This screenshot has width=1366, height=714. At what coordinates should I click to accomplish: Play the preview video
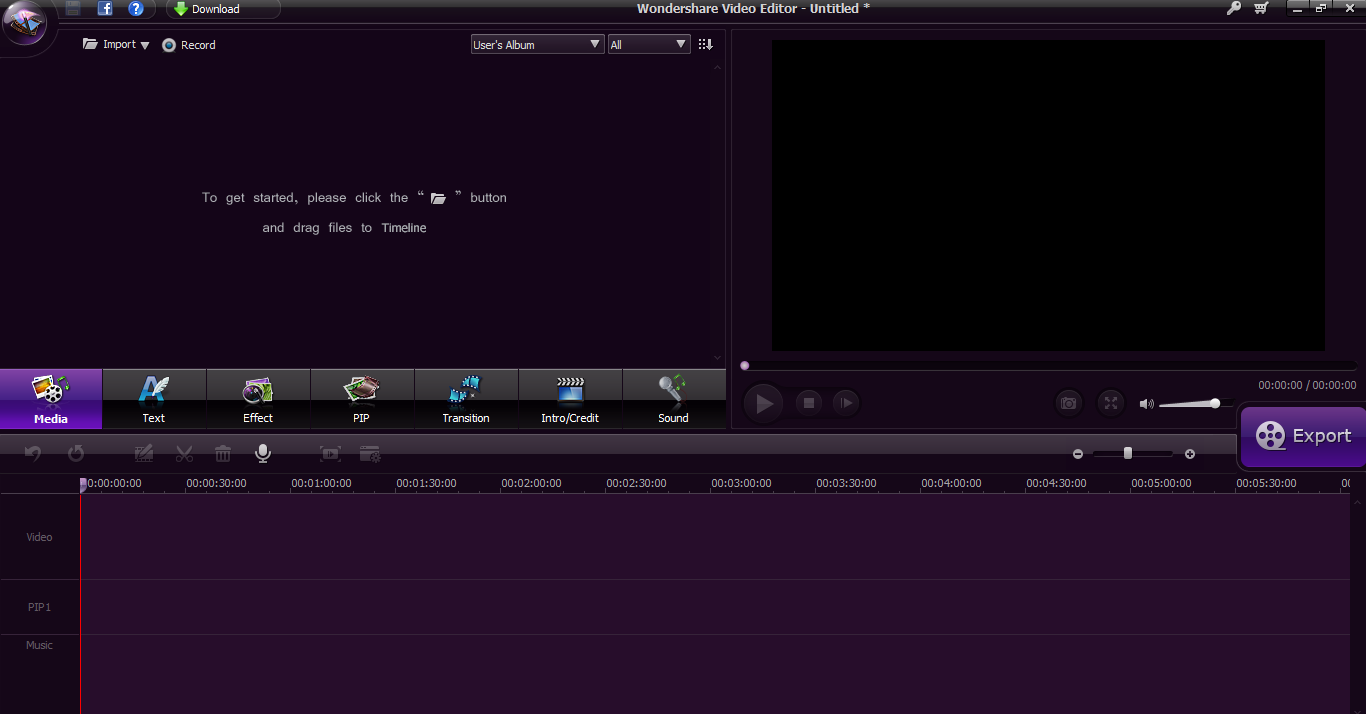(765, 403)
